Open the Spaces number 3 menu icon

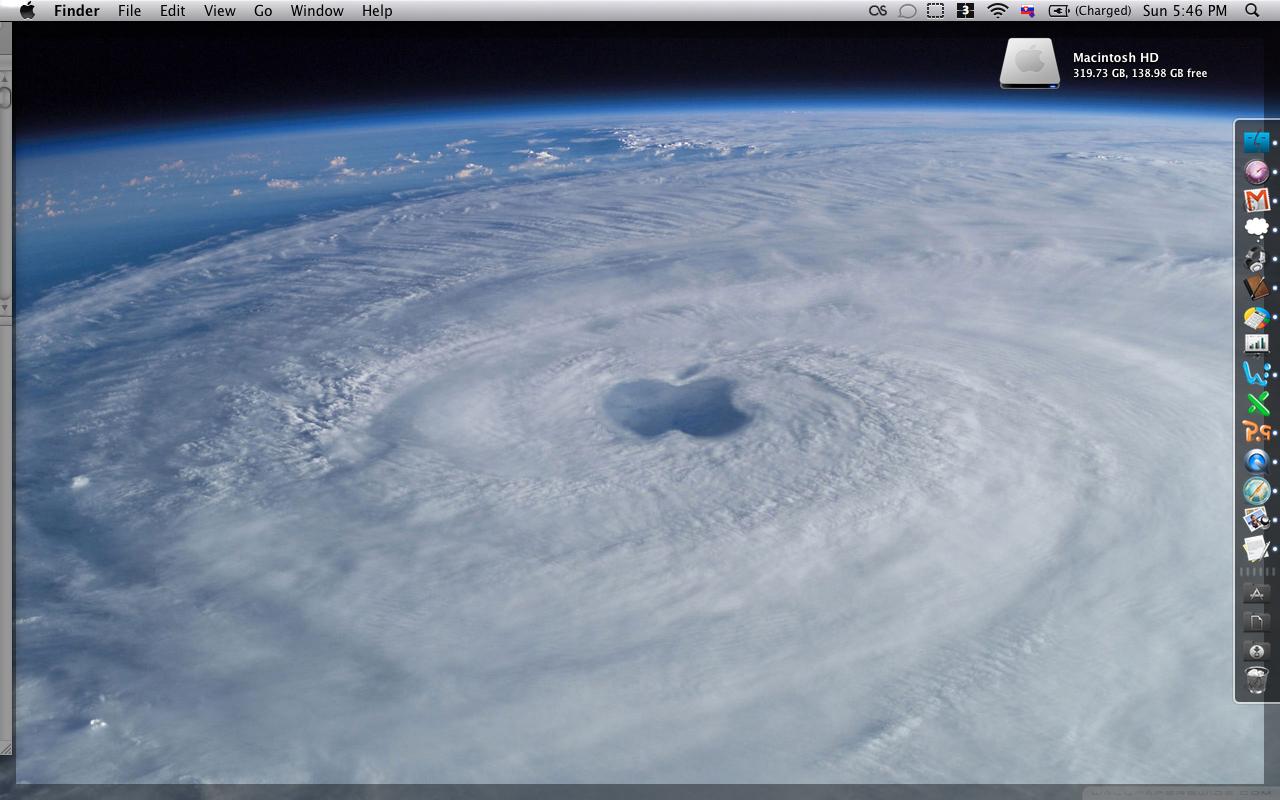[x=965, y=11]
